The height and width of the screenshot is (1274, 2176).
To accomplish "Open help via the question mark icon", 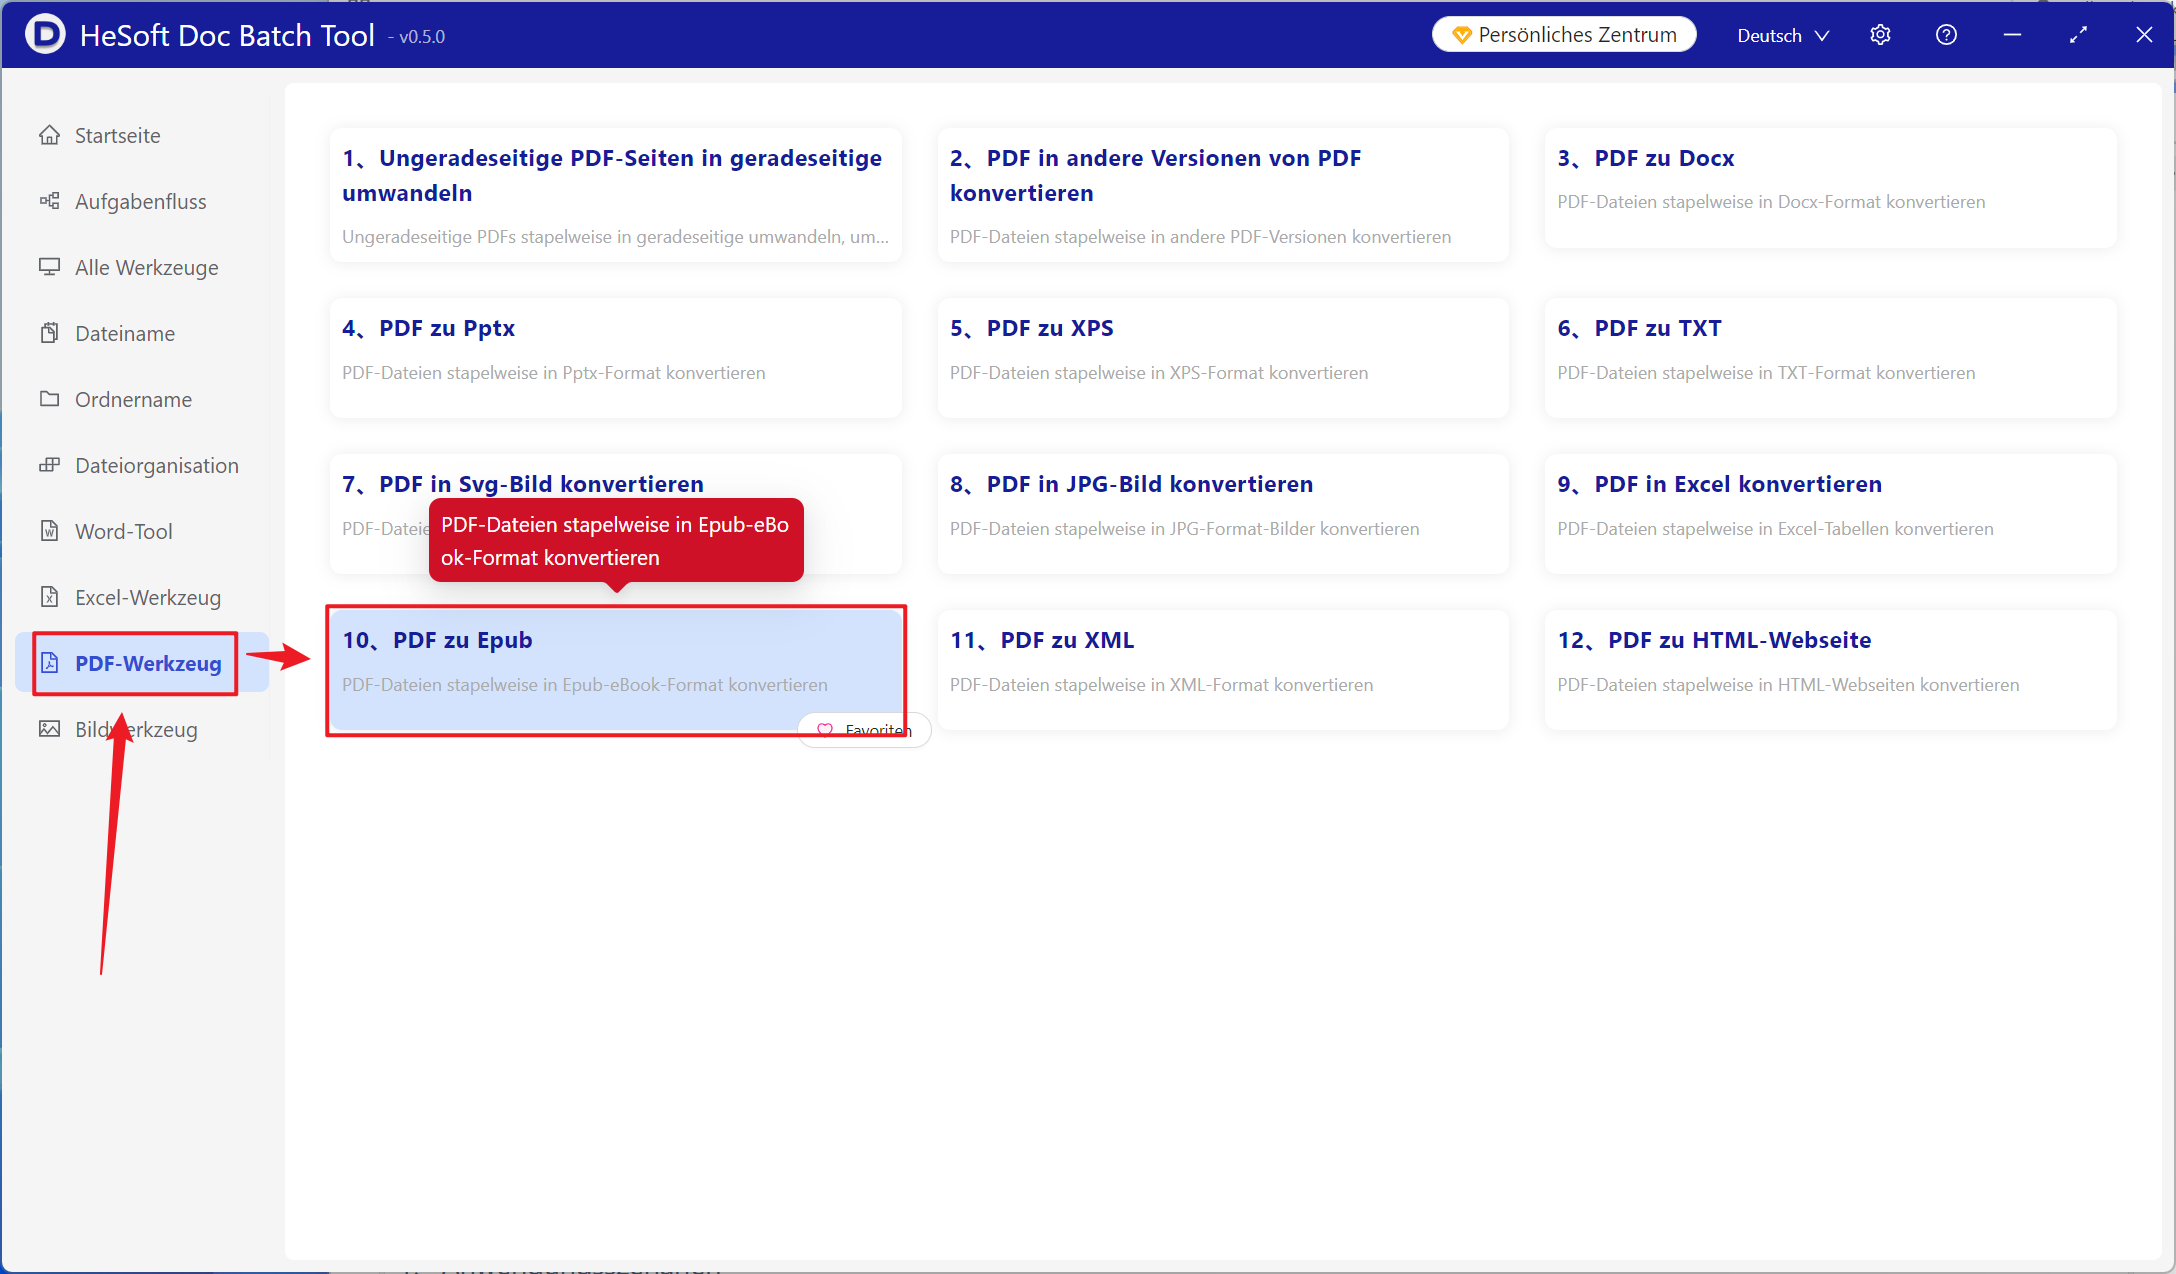I will [x=1946, y=35].
